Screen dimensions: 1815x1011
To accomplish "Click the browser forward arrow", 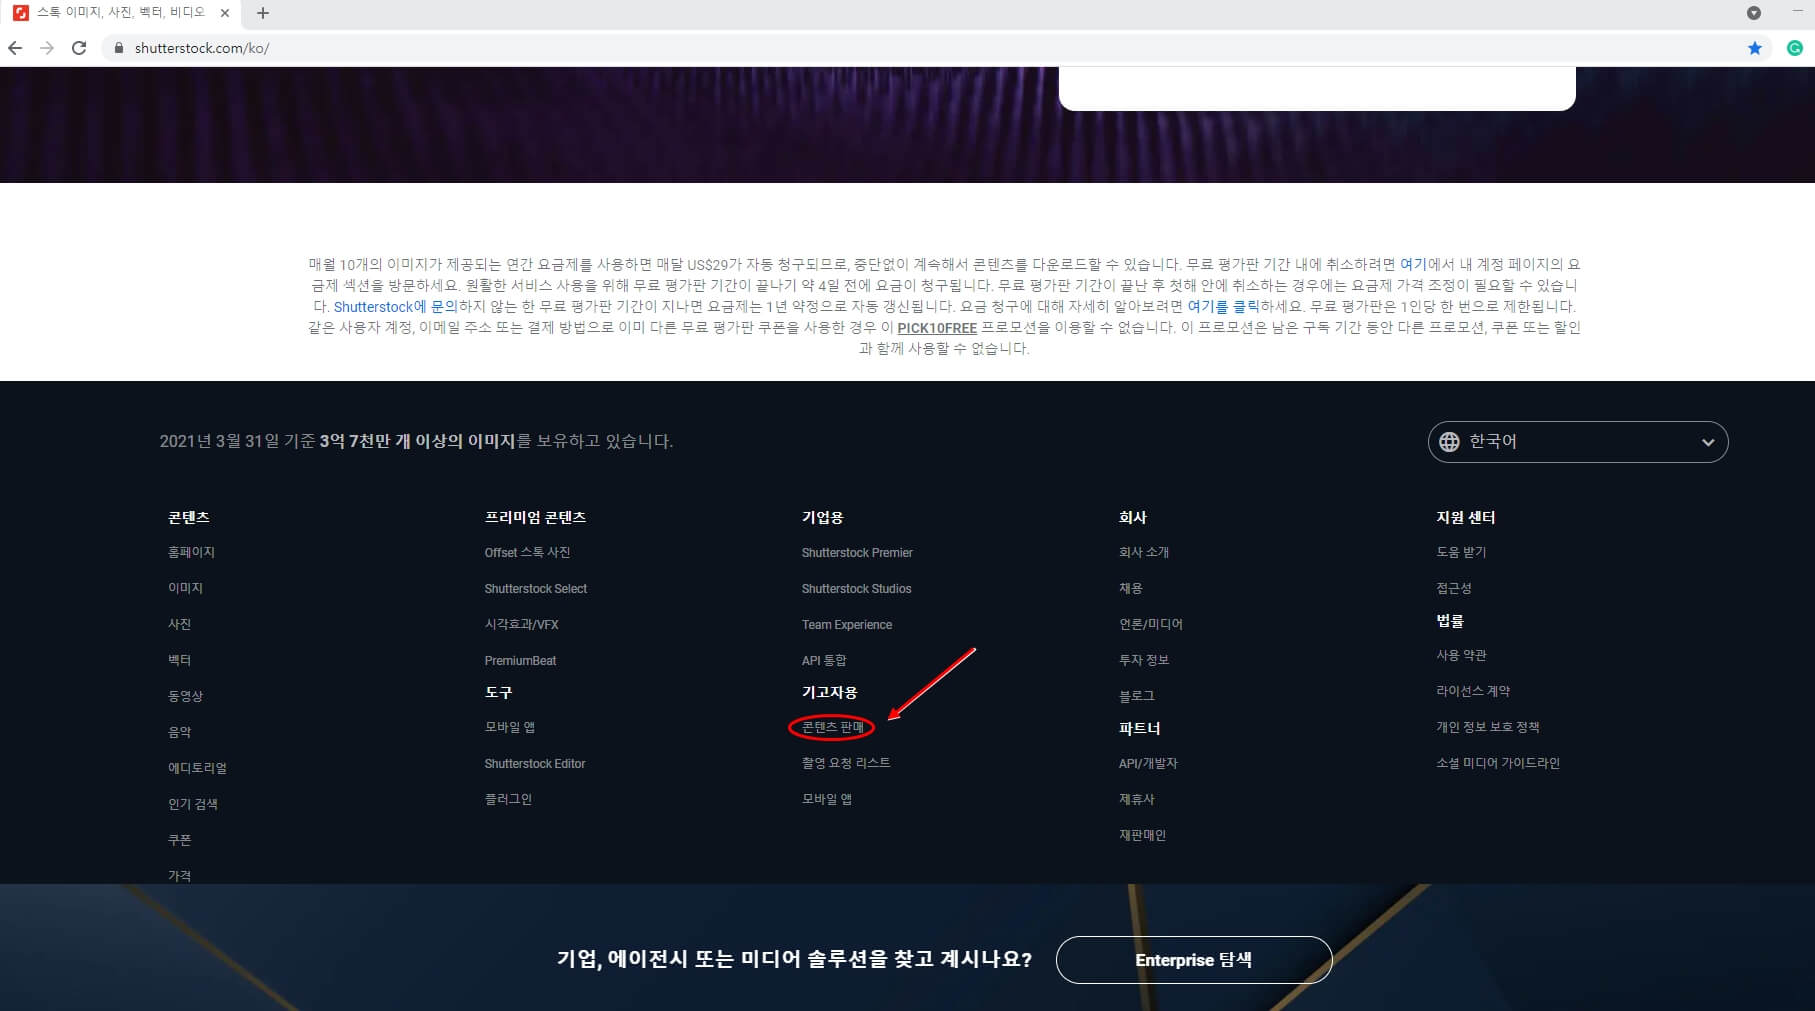I will coord(47,48).
